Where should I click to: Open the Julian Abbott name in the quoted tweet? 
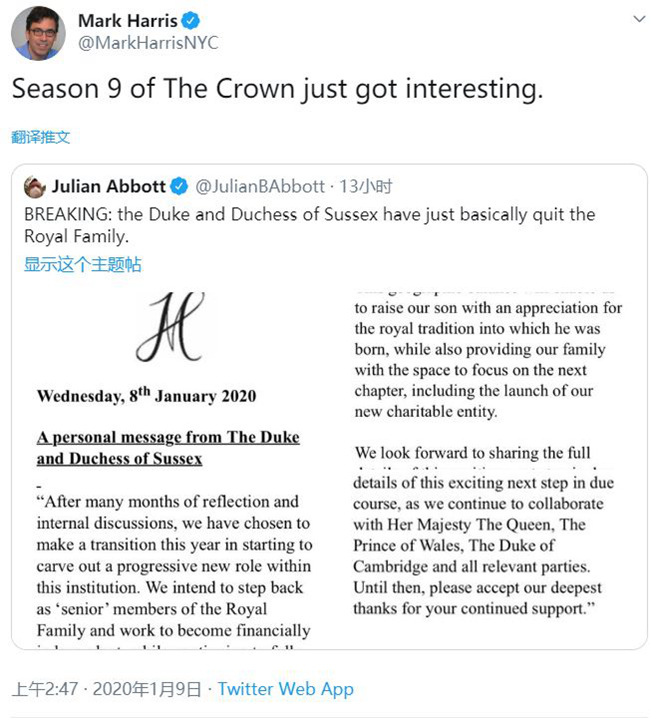[108, 186]
